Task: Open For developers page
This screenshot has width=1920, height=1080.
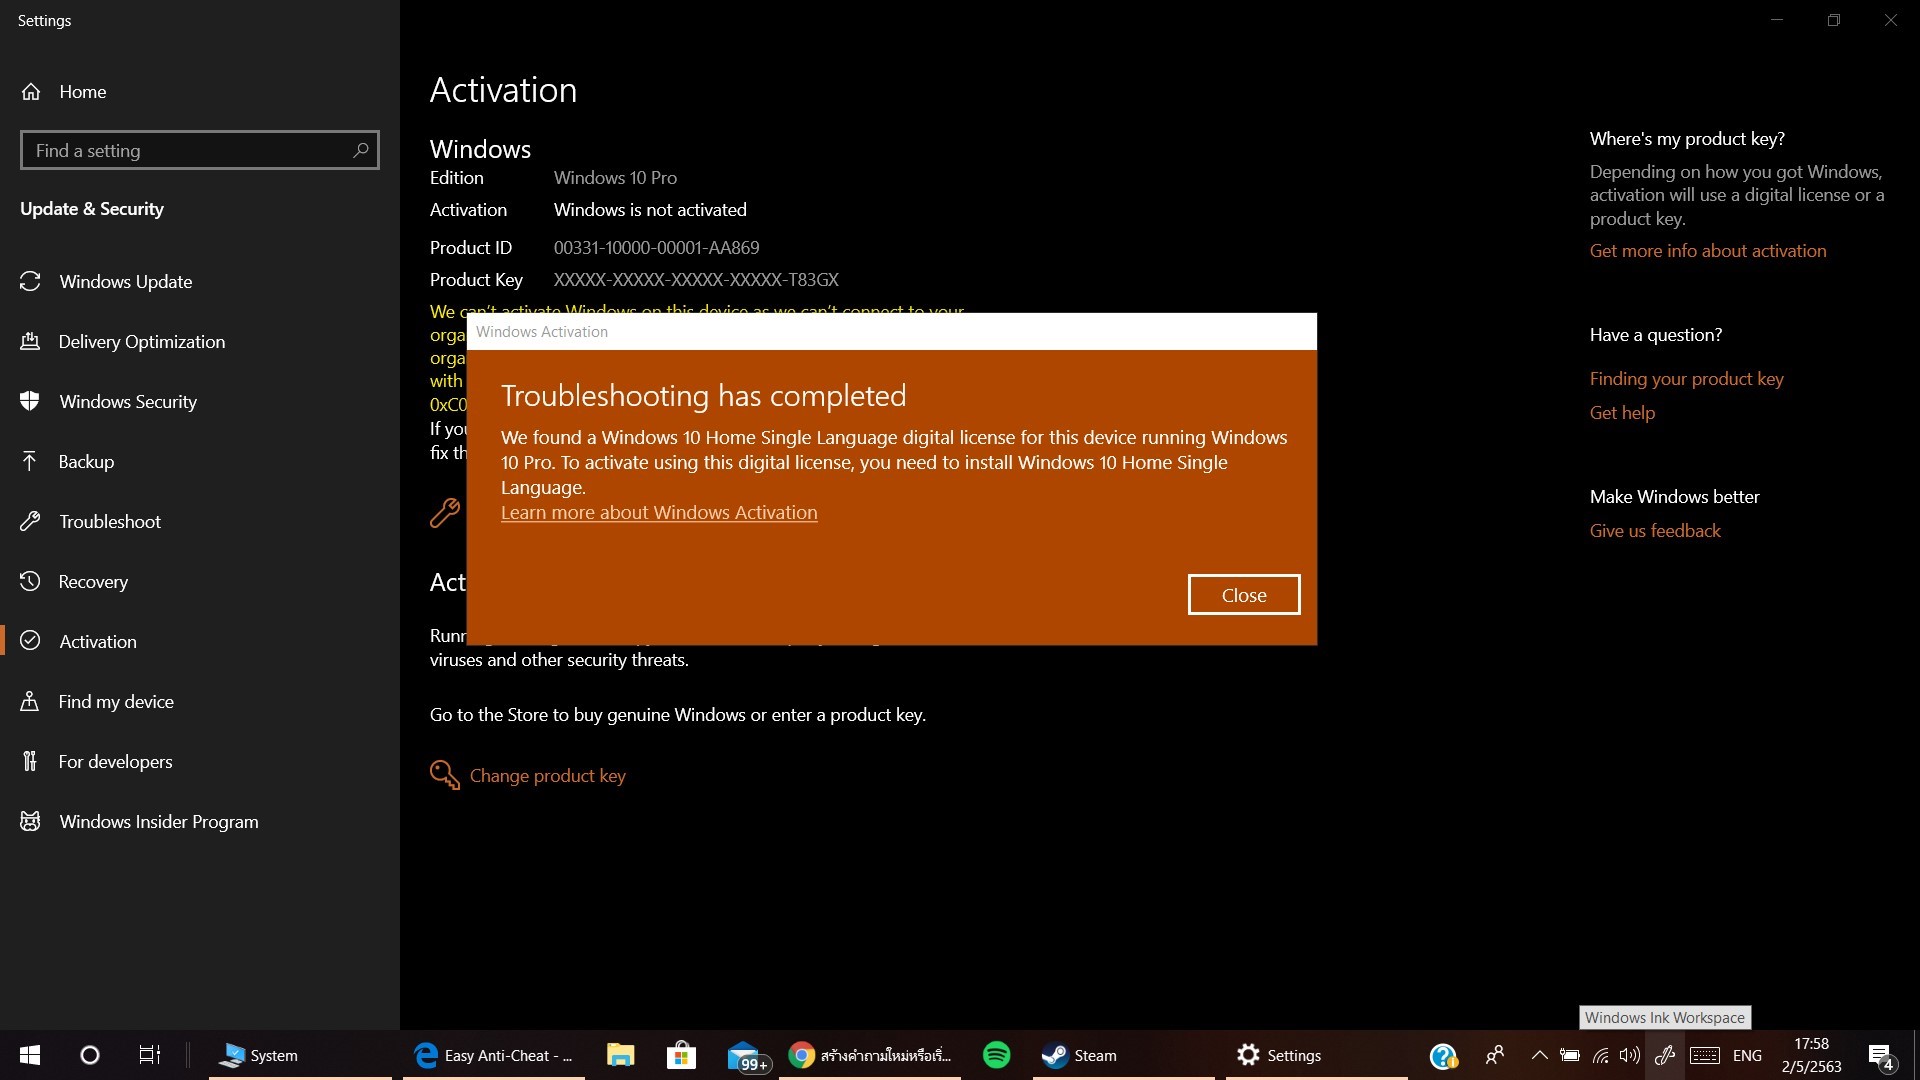Action: coord(200,762)
